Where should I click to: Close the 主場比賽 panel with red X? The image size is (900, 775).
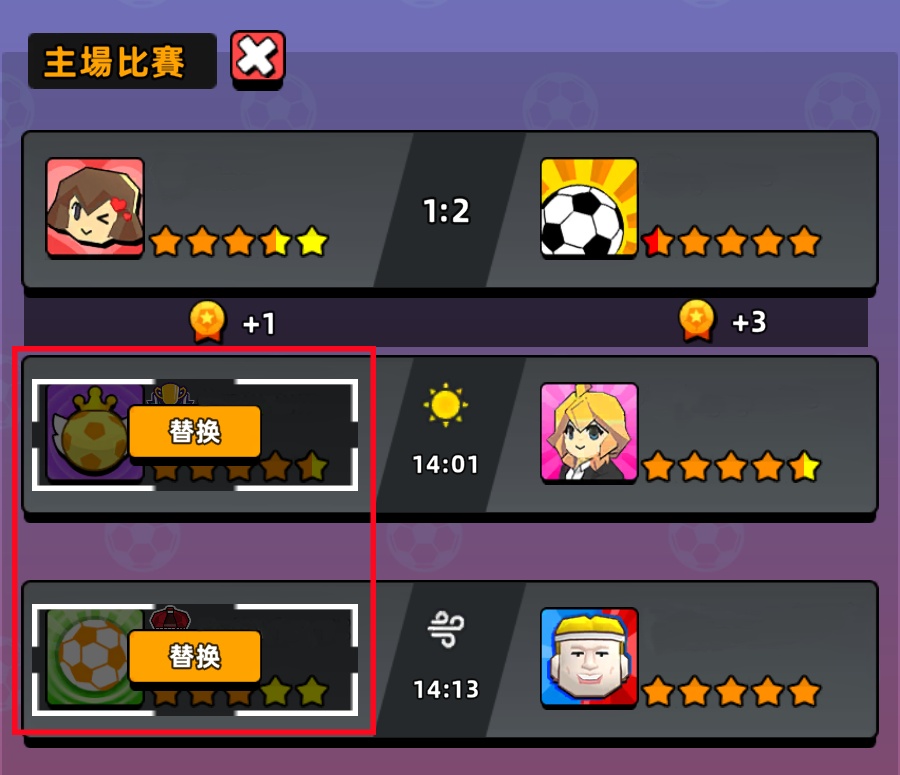point(258,57)
